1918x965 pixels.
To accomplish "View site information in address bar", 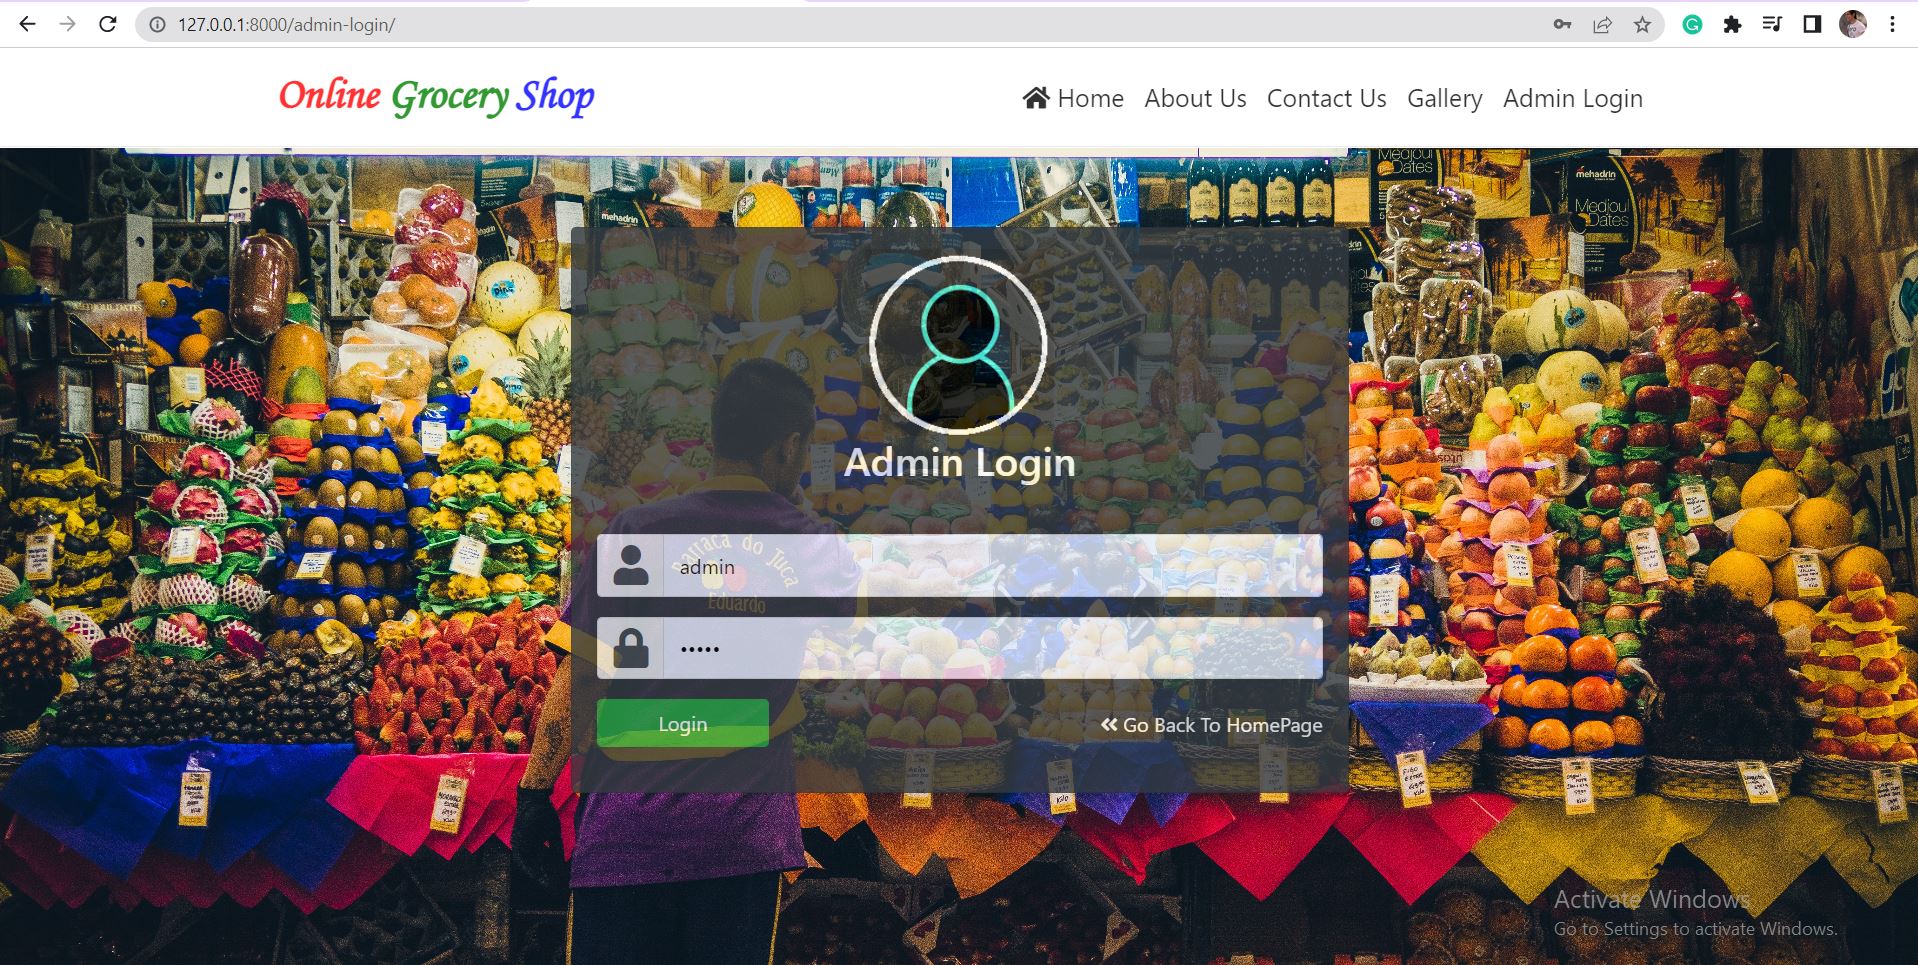I will [x=157, y=25].
